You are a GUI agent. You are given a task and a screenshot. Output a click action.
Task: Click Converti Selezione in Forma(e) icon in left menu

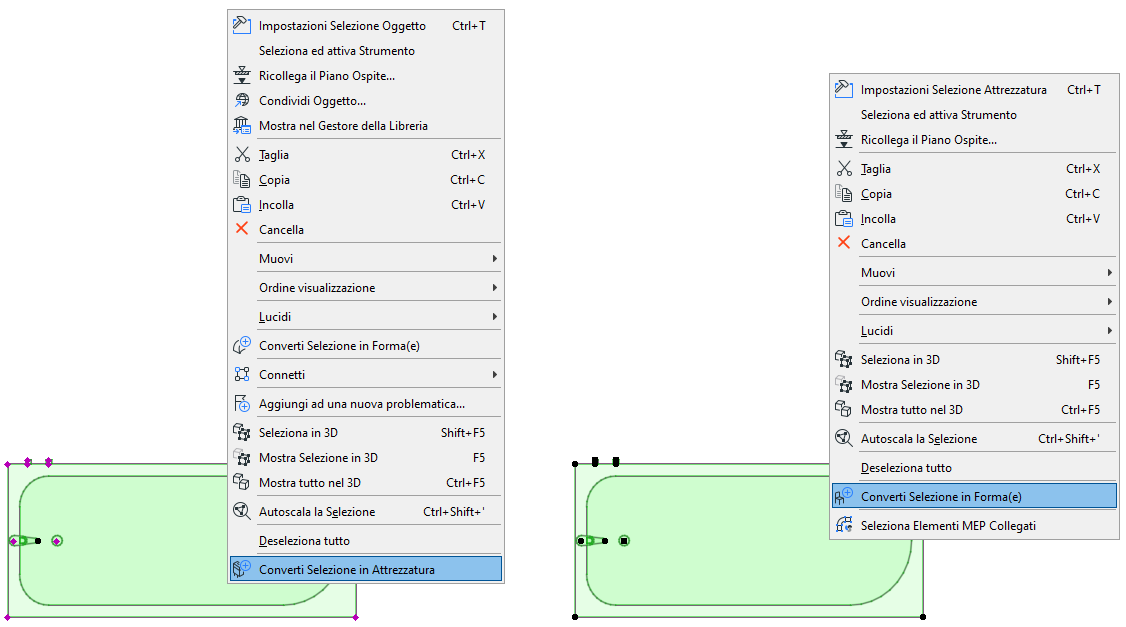coord(241,345)
